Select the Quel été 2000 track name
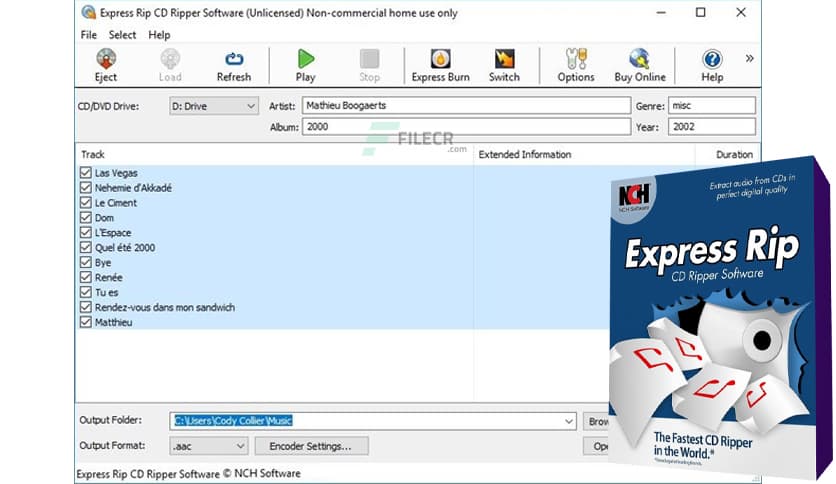The width and height of the screenshot is (836, 484). coord(125,247)
